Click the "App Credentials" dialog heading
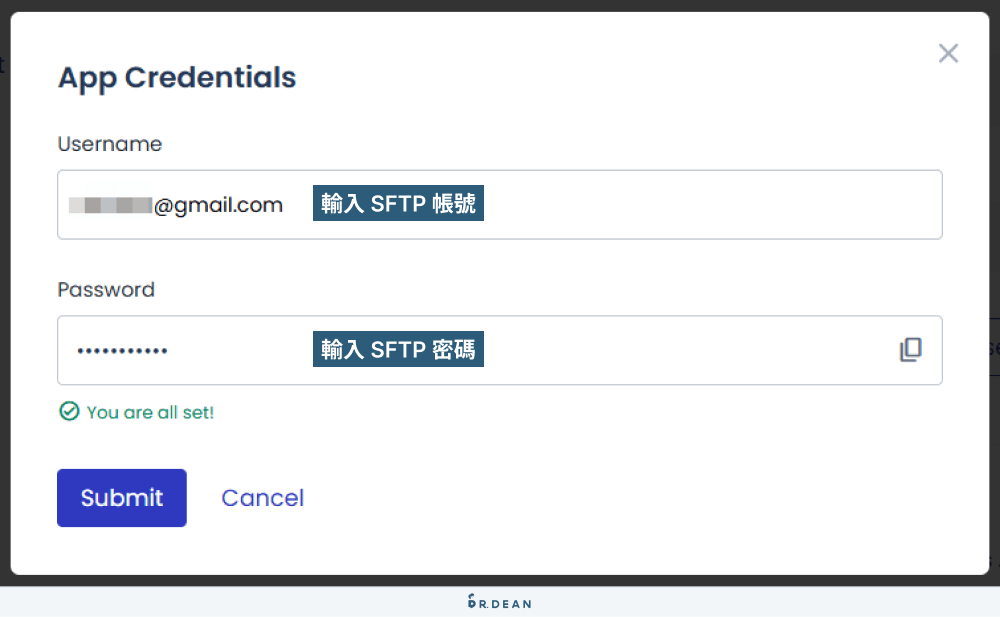 pos(176,77)
